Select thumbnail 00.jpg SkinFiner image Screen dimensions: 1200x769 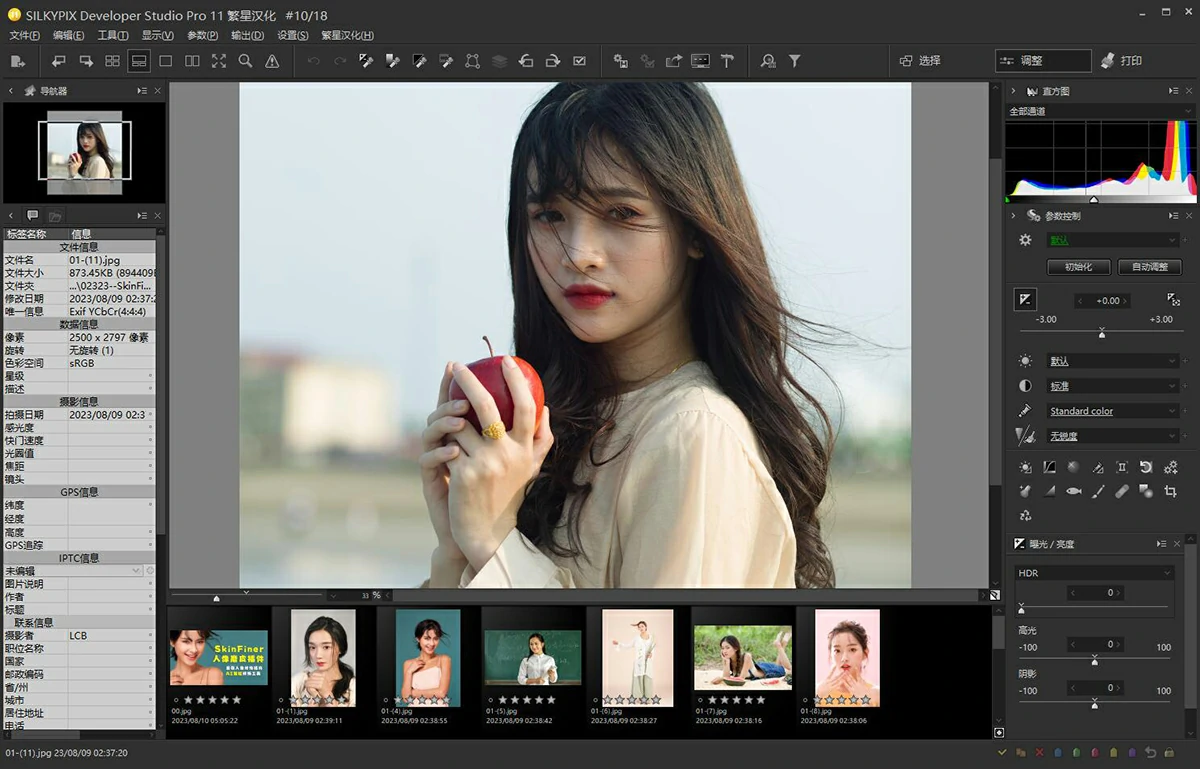pyautogui.click(x=219, y=657)
